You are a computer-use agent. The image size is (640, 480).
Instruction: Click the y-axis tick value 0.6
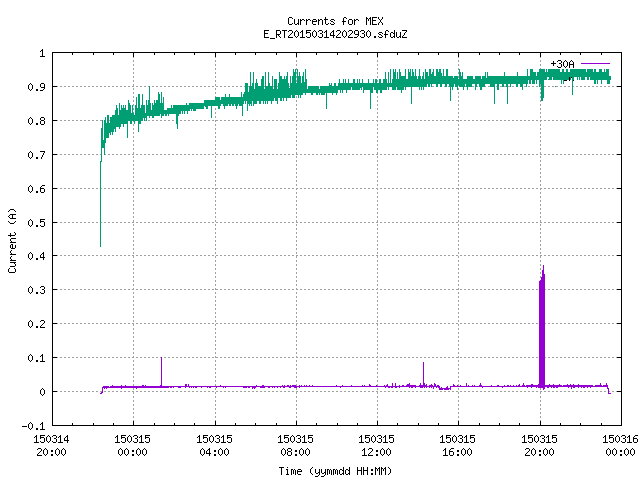tap(36, 189)
